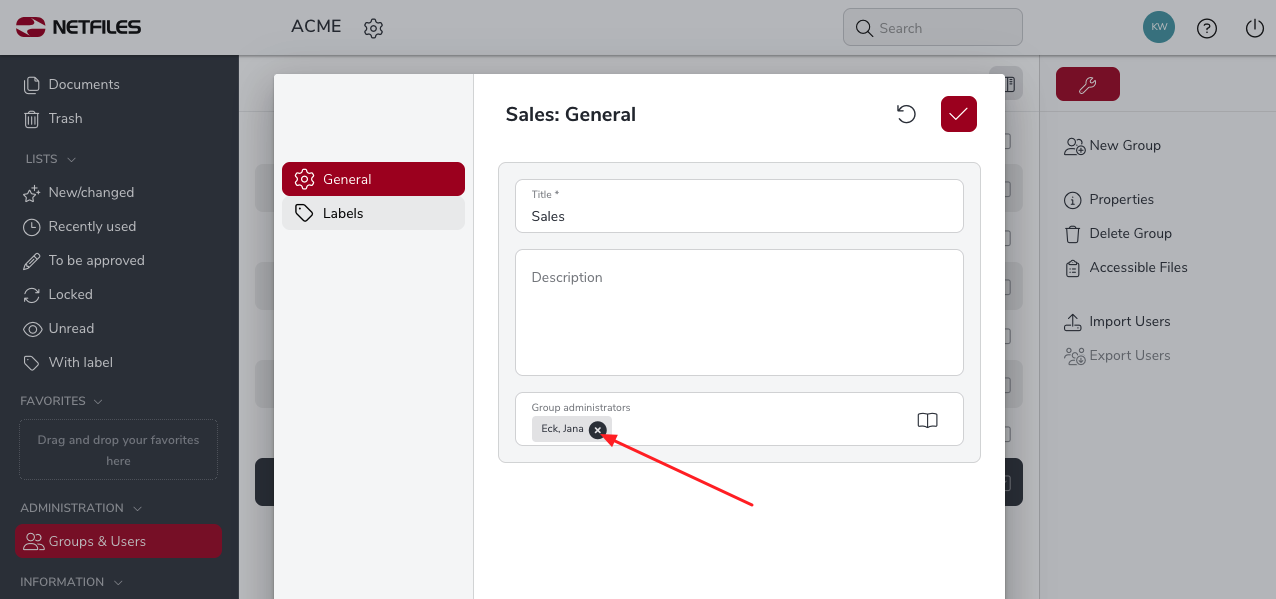Select the General tab
1276x599 pixels.
(373, 179)
